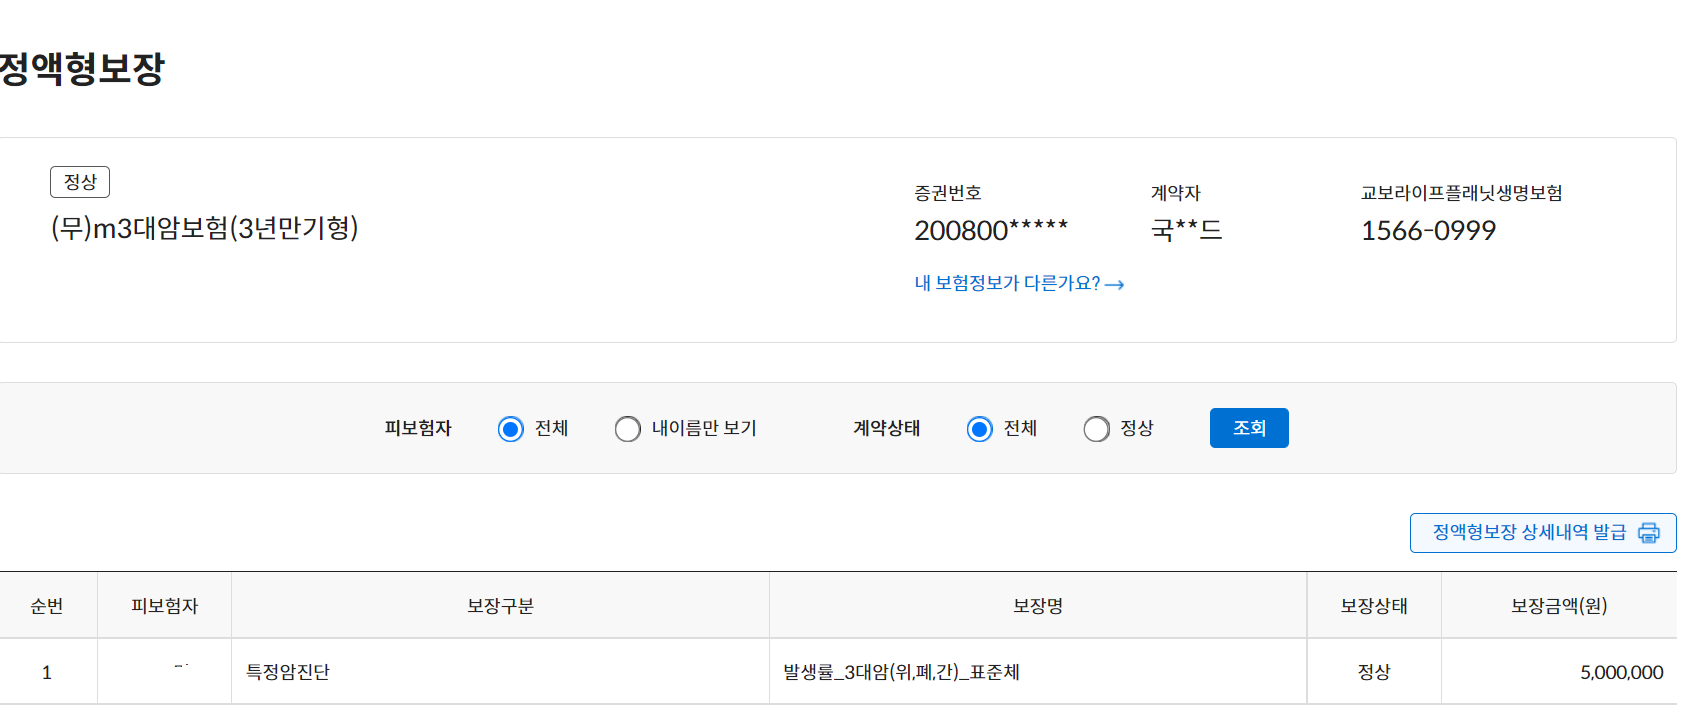Click the 1566-0999 phone number
Screen dimensions: 1681x726
click(1428, 231)
